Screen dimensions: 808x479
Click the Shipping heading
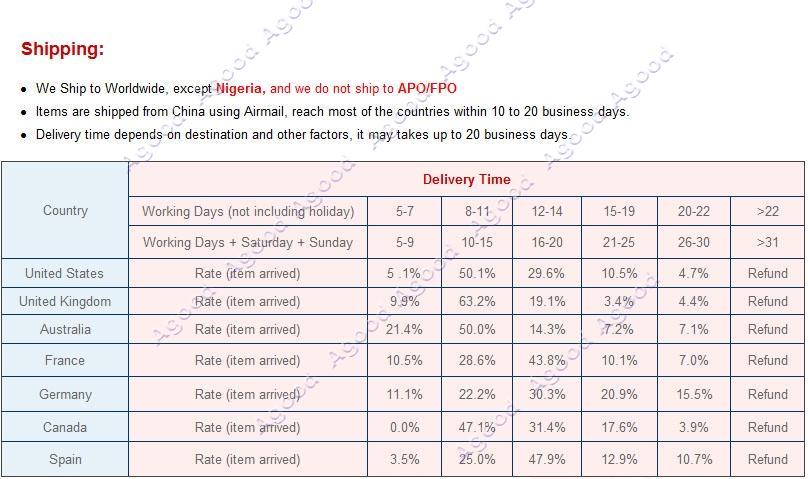pos(62,49)
